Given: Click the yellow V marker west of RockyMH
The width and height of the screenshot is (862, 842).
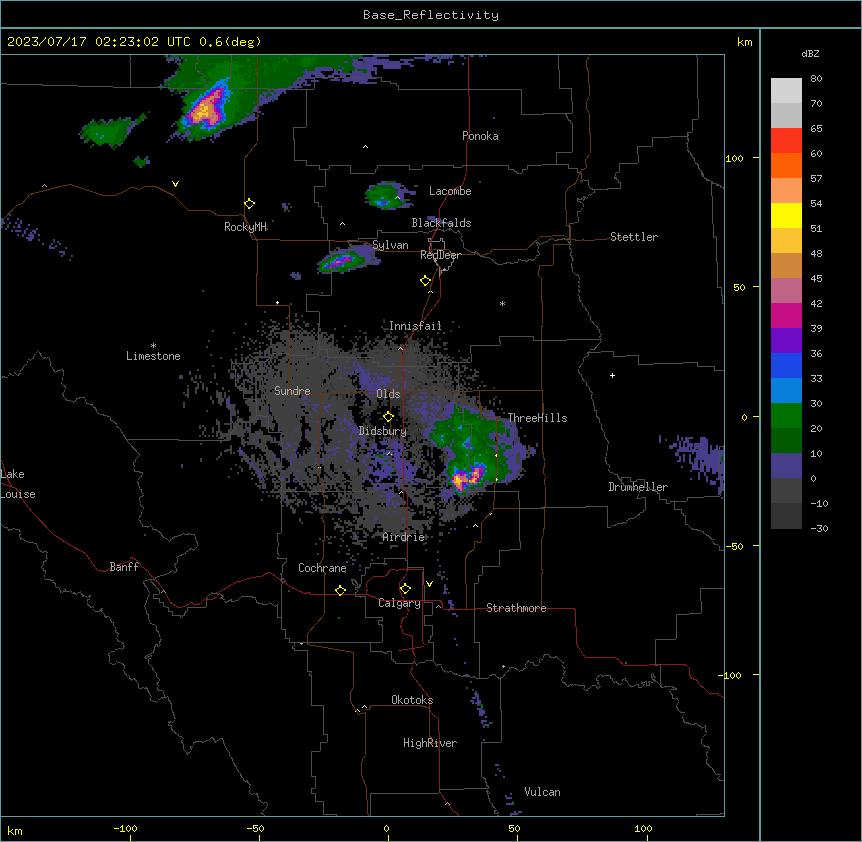Looking at the screenshot, I should pyautogui.click(x=175, y=184).
